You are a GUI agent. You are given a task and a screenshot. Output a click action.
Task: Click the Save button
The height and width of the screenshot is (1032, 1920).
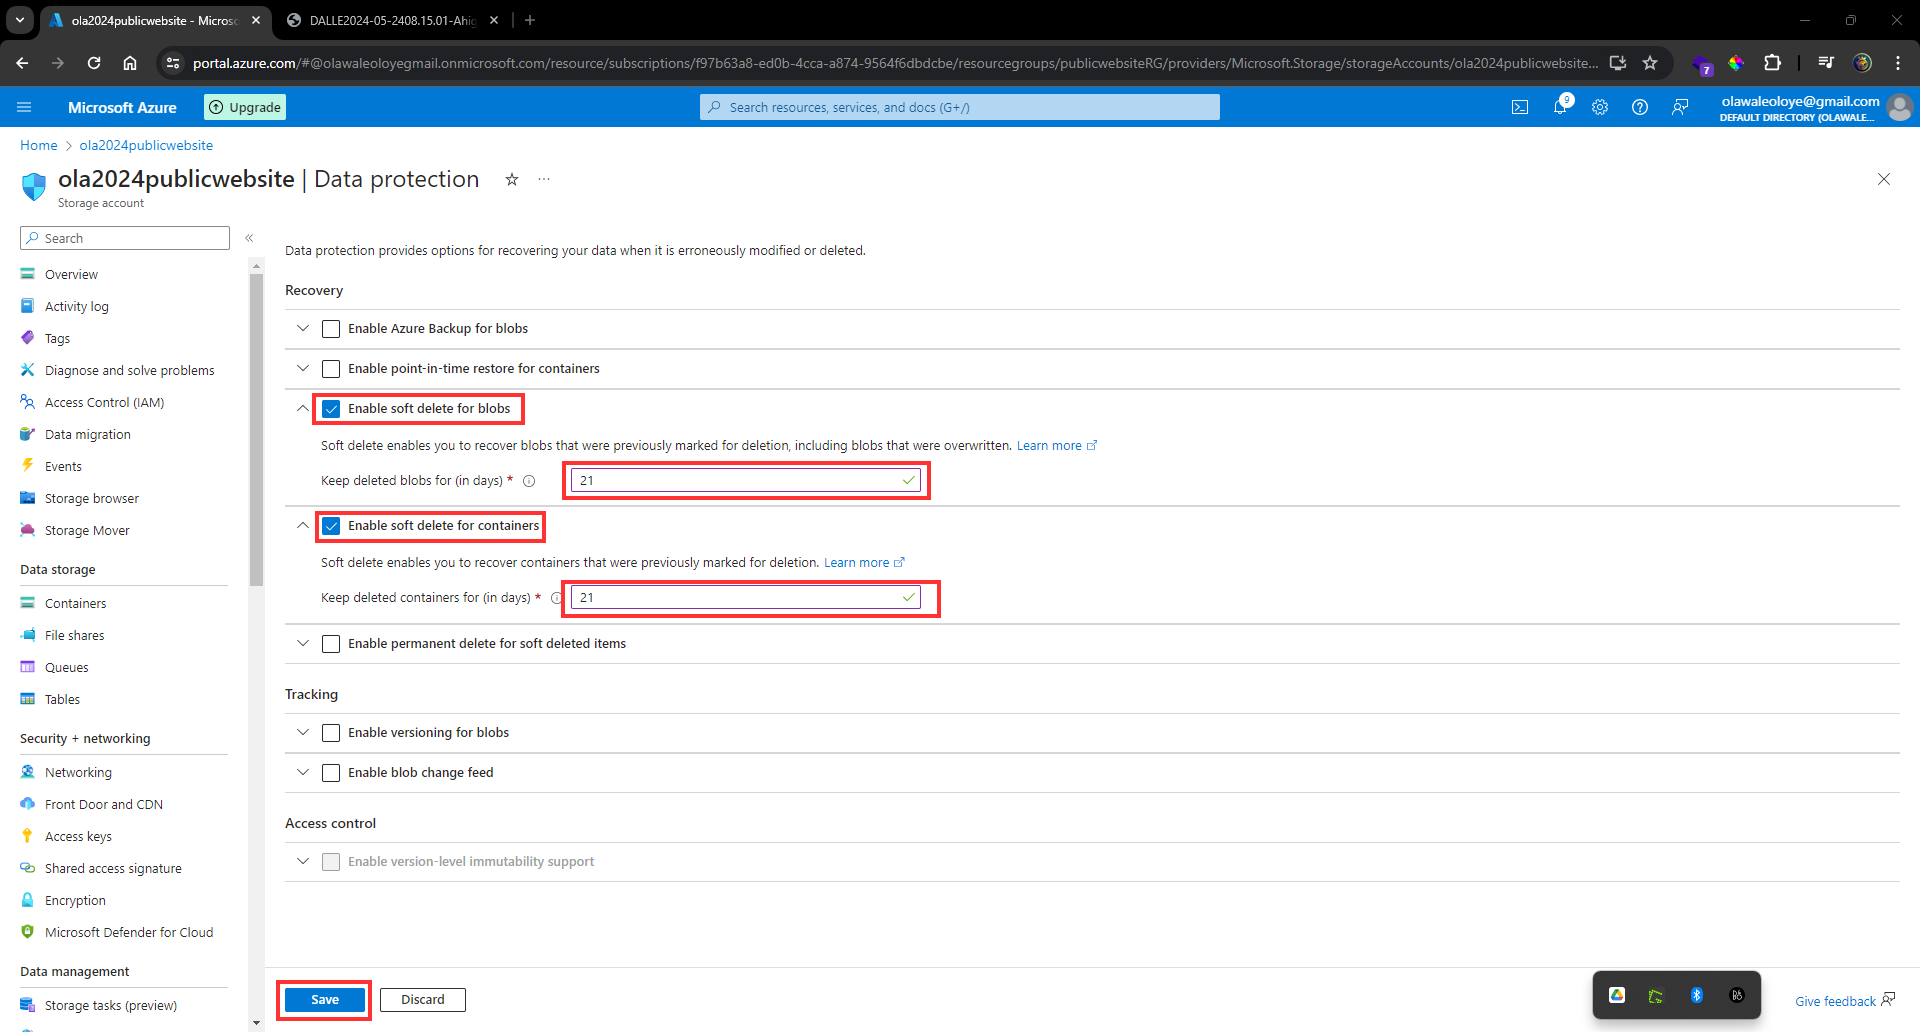[x=323, y=999]
